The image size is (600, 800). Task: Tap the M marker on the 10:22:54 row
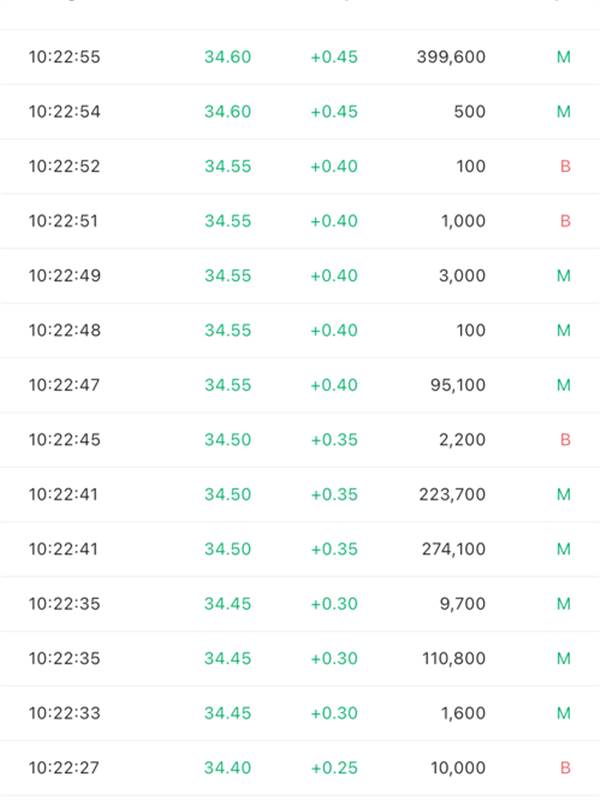(564, 111)
